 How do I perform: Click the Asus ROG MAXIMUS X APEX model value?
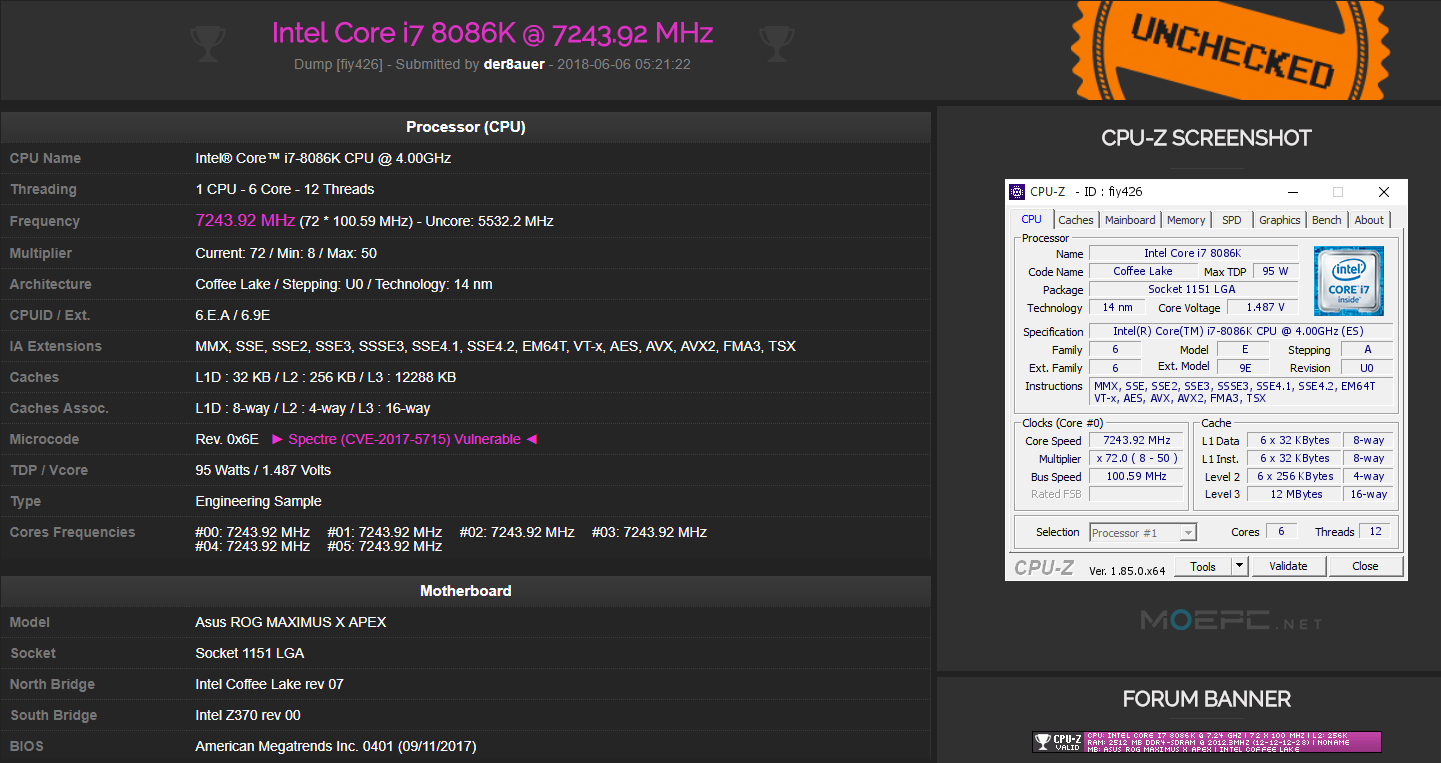coord(291,622)
